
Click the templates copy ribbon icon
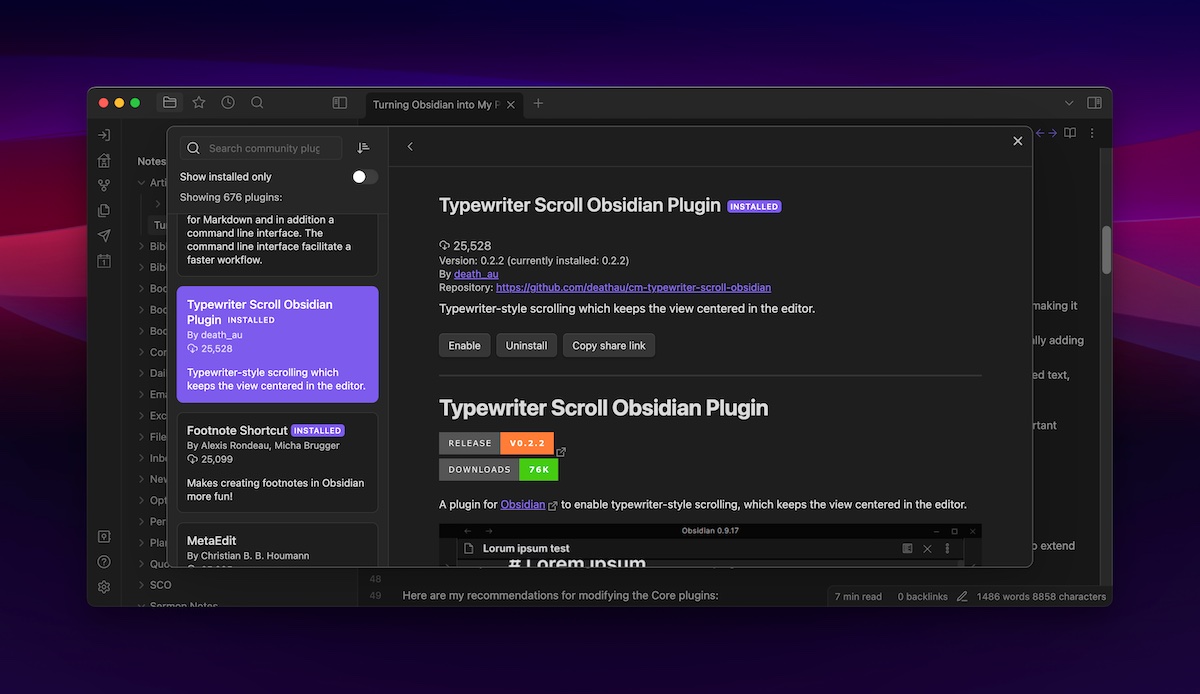tap(104, 210)
